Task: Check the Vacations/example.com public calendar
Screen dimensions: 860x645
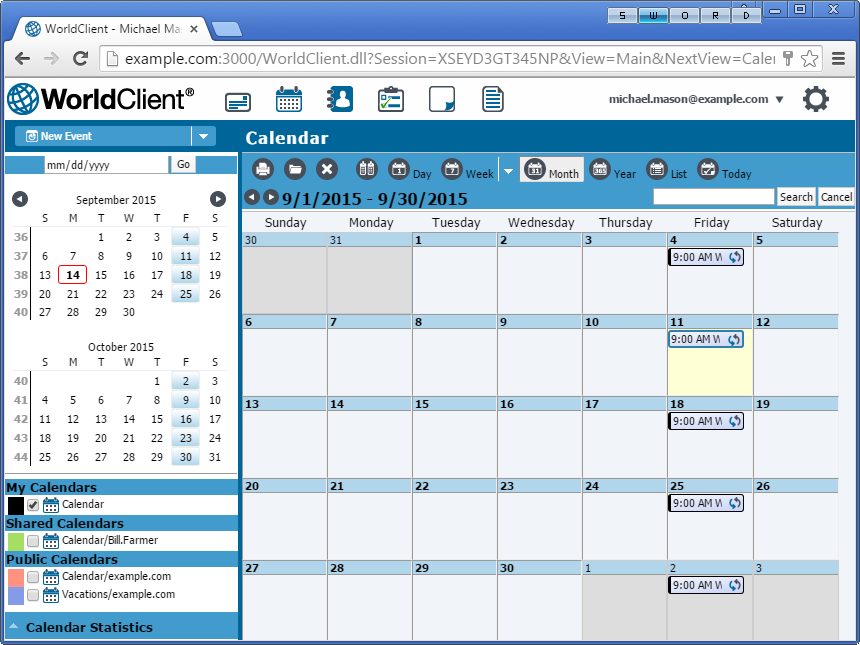Action: pos(33,594)
